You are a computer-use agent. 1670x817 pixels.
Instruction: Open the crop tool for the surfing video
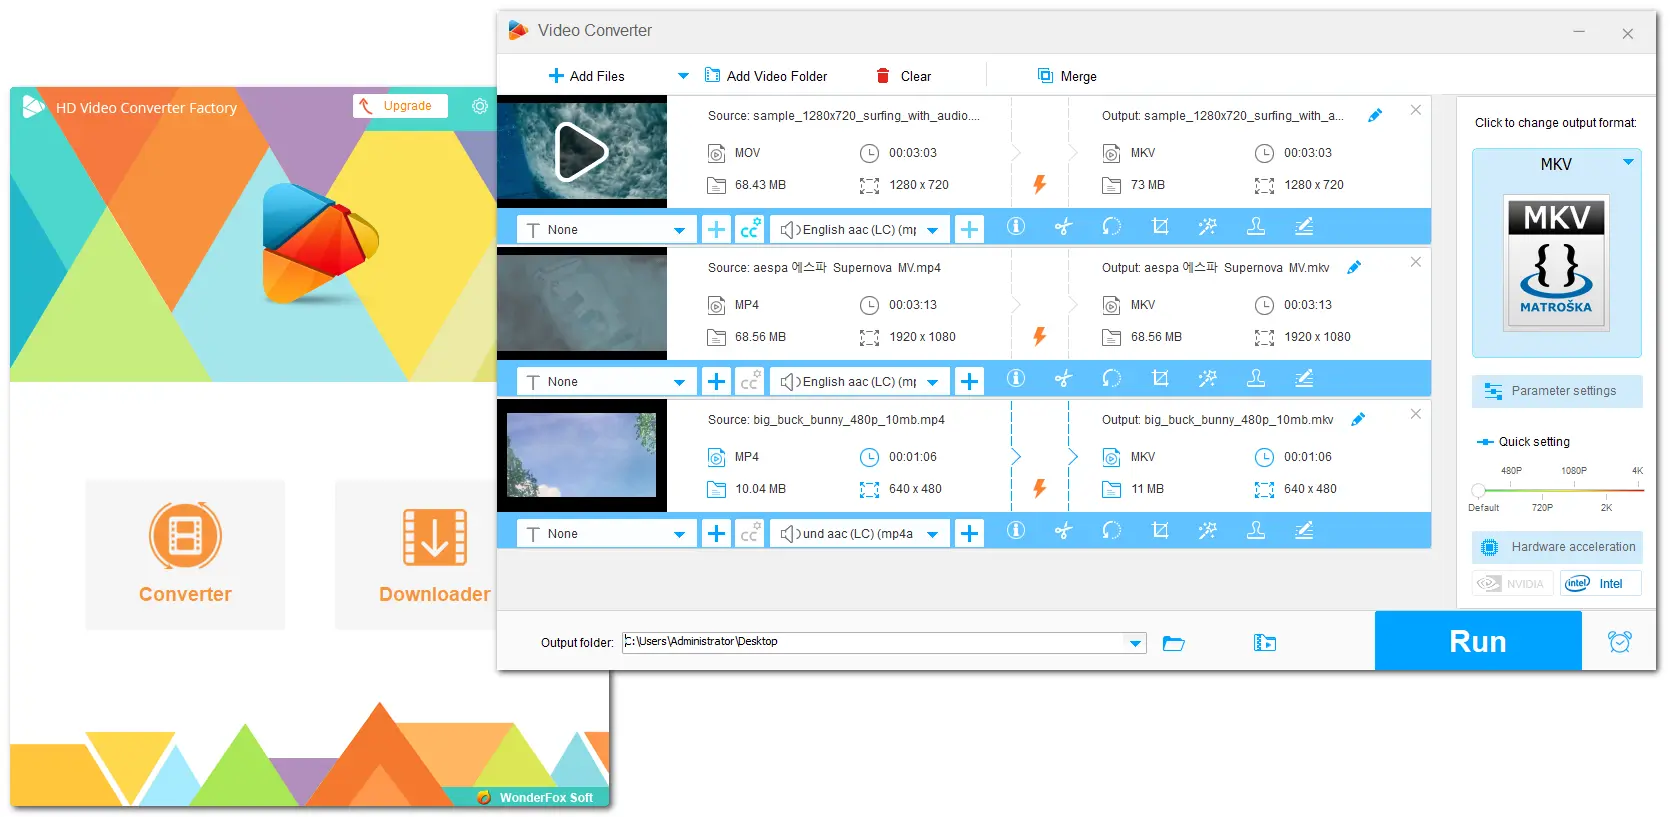(x=1160, y=227)
